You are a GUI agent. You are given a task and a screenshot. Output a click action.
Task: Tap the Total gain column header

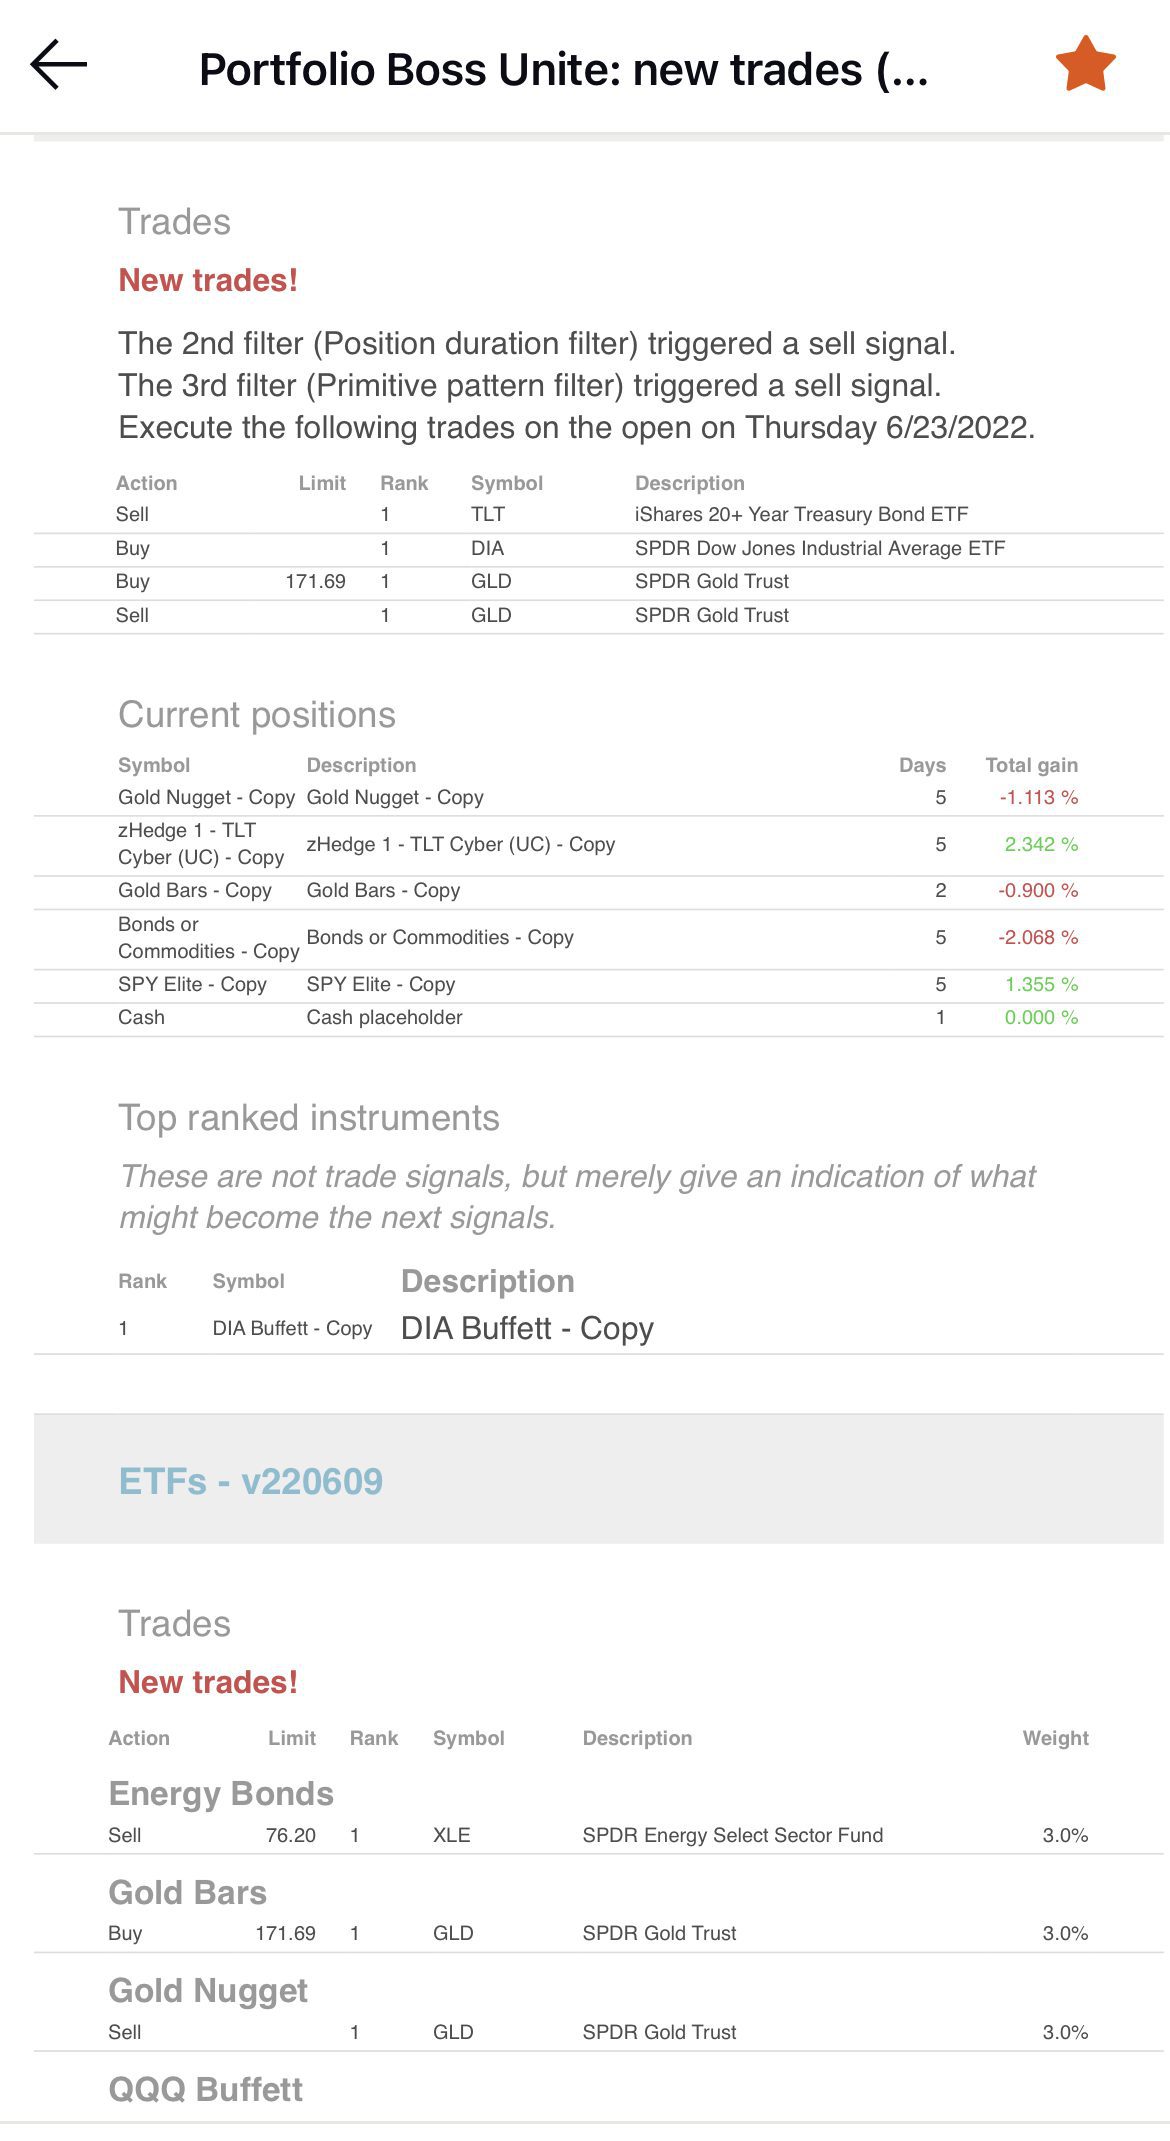coord(1031,766)
